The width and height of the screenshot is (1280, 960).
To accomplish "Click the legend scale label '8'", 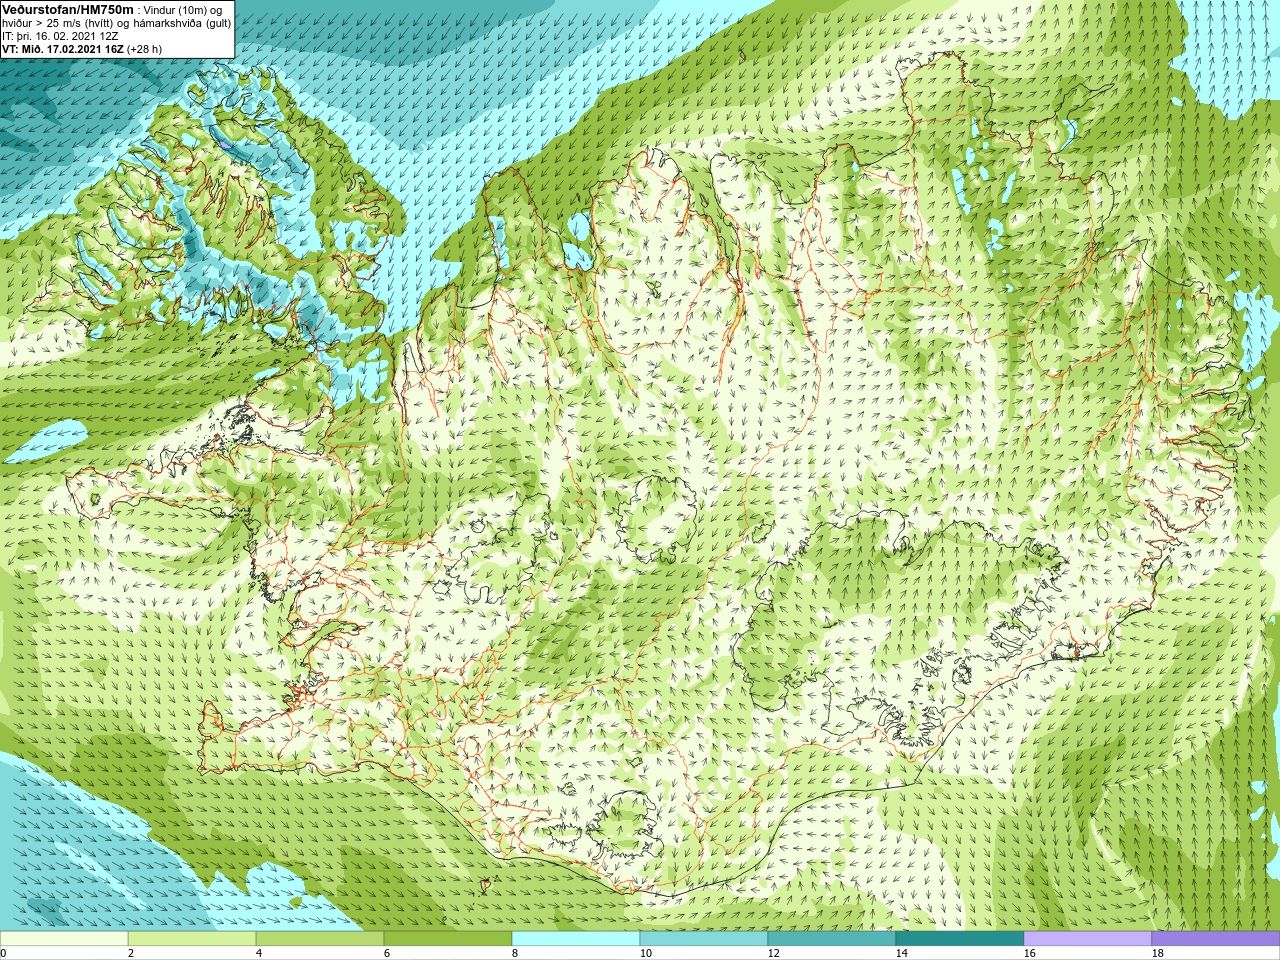I will click(x=515, y=953).
